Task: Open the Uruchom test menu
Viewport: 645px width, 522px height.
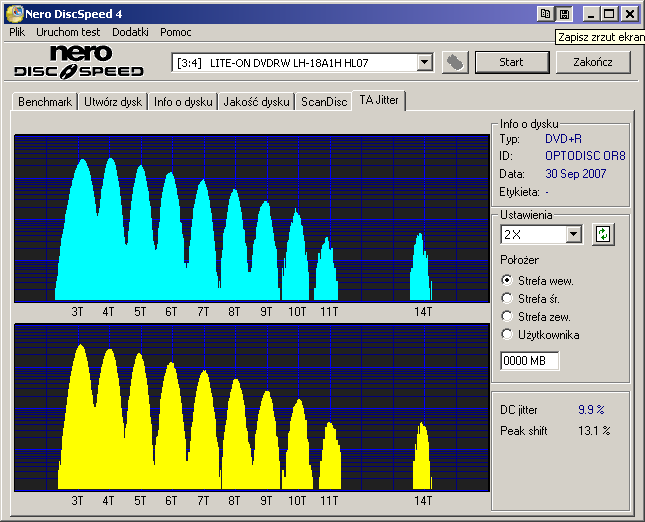Action: coord(68,32)
